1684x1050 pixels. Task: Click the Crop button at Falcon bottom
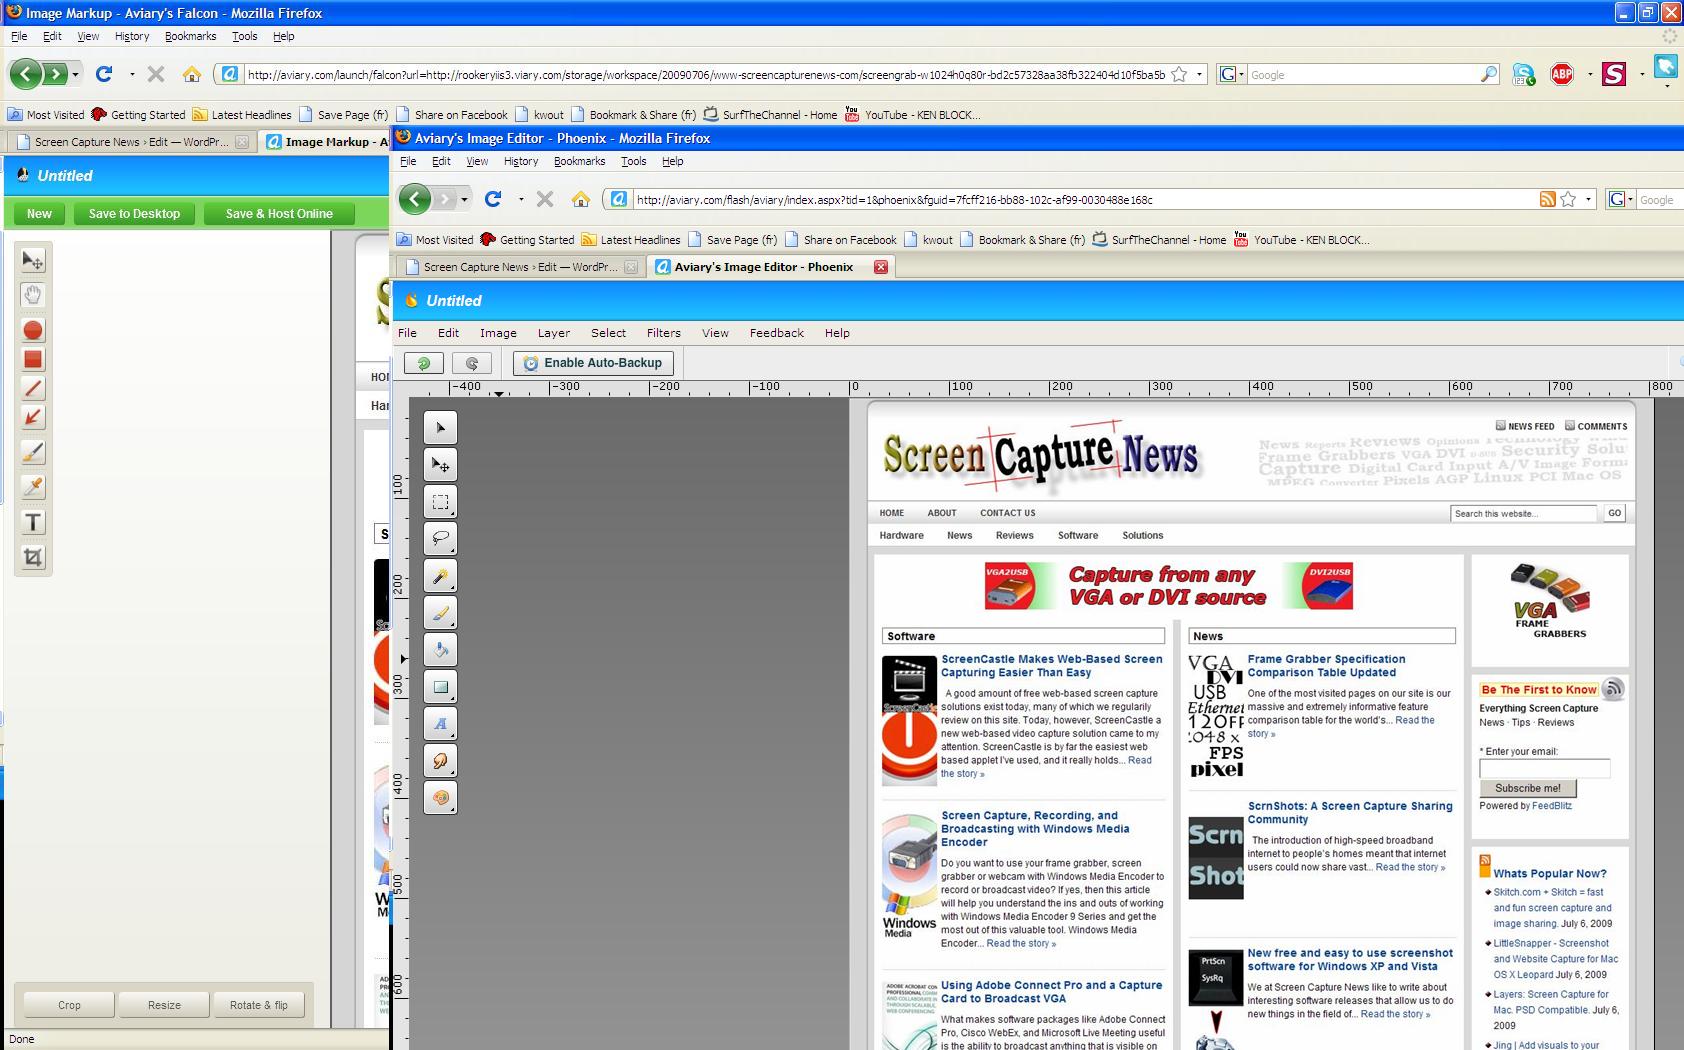pos(69,1005)
